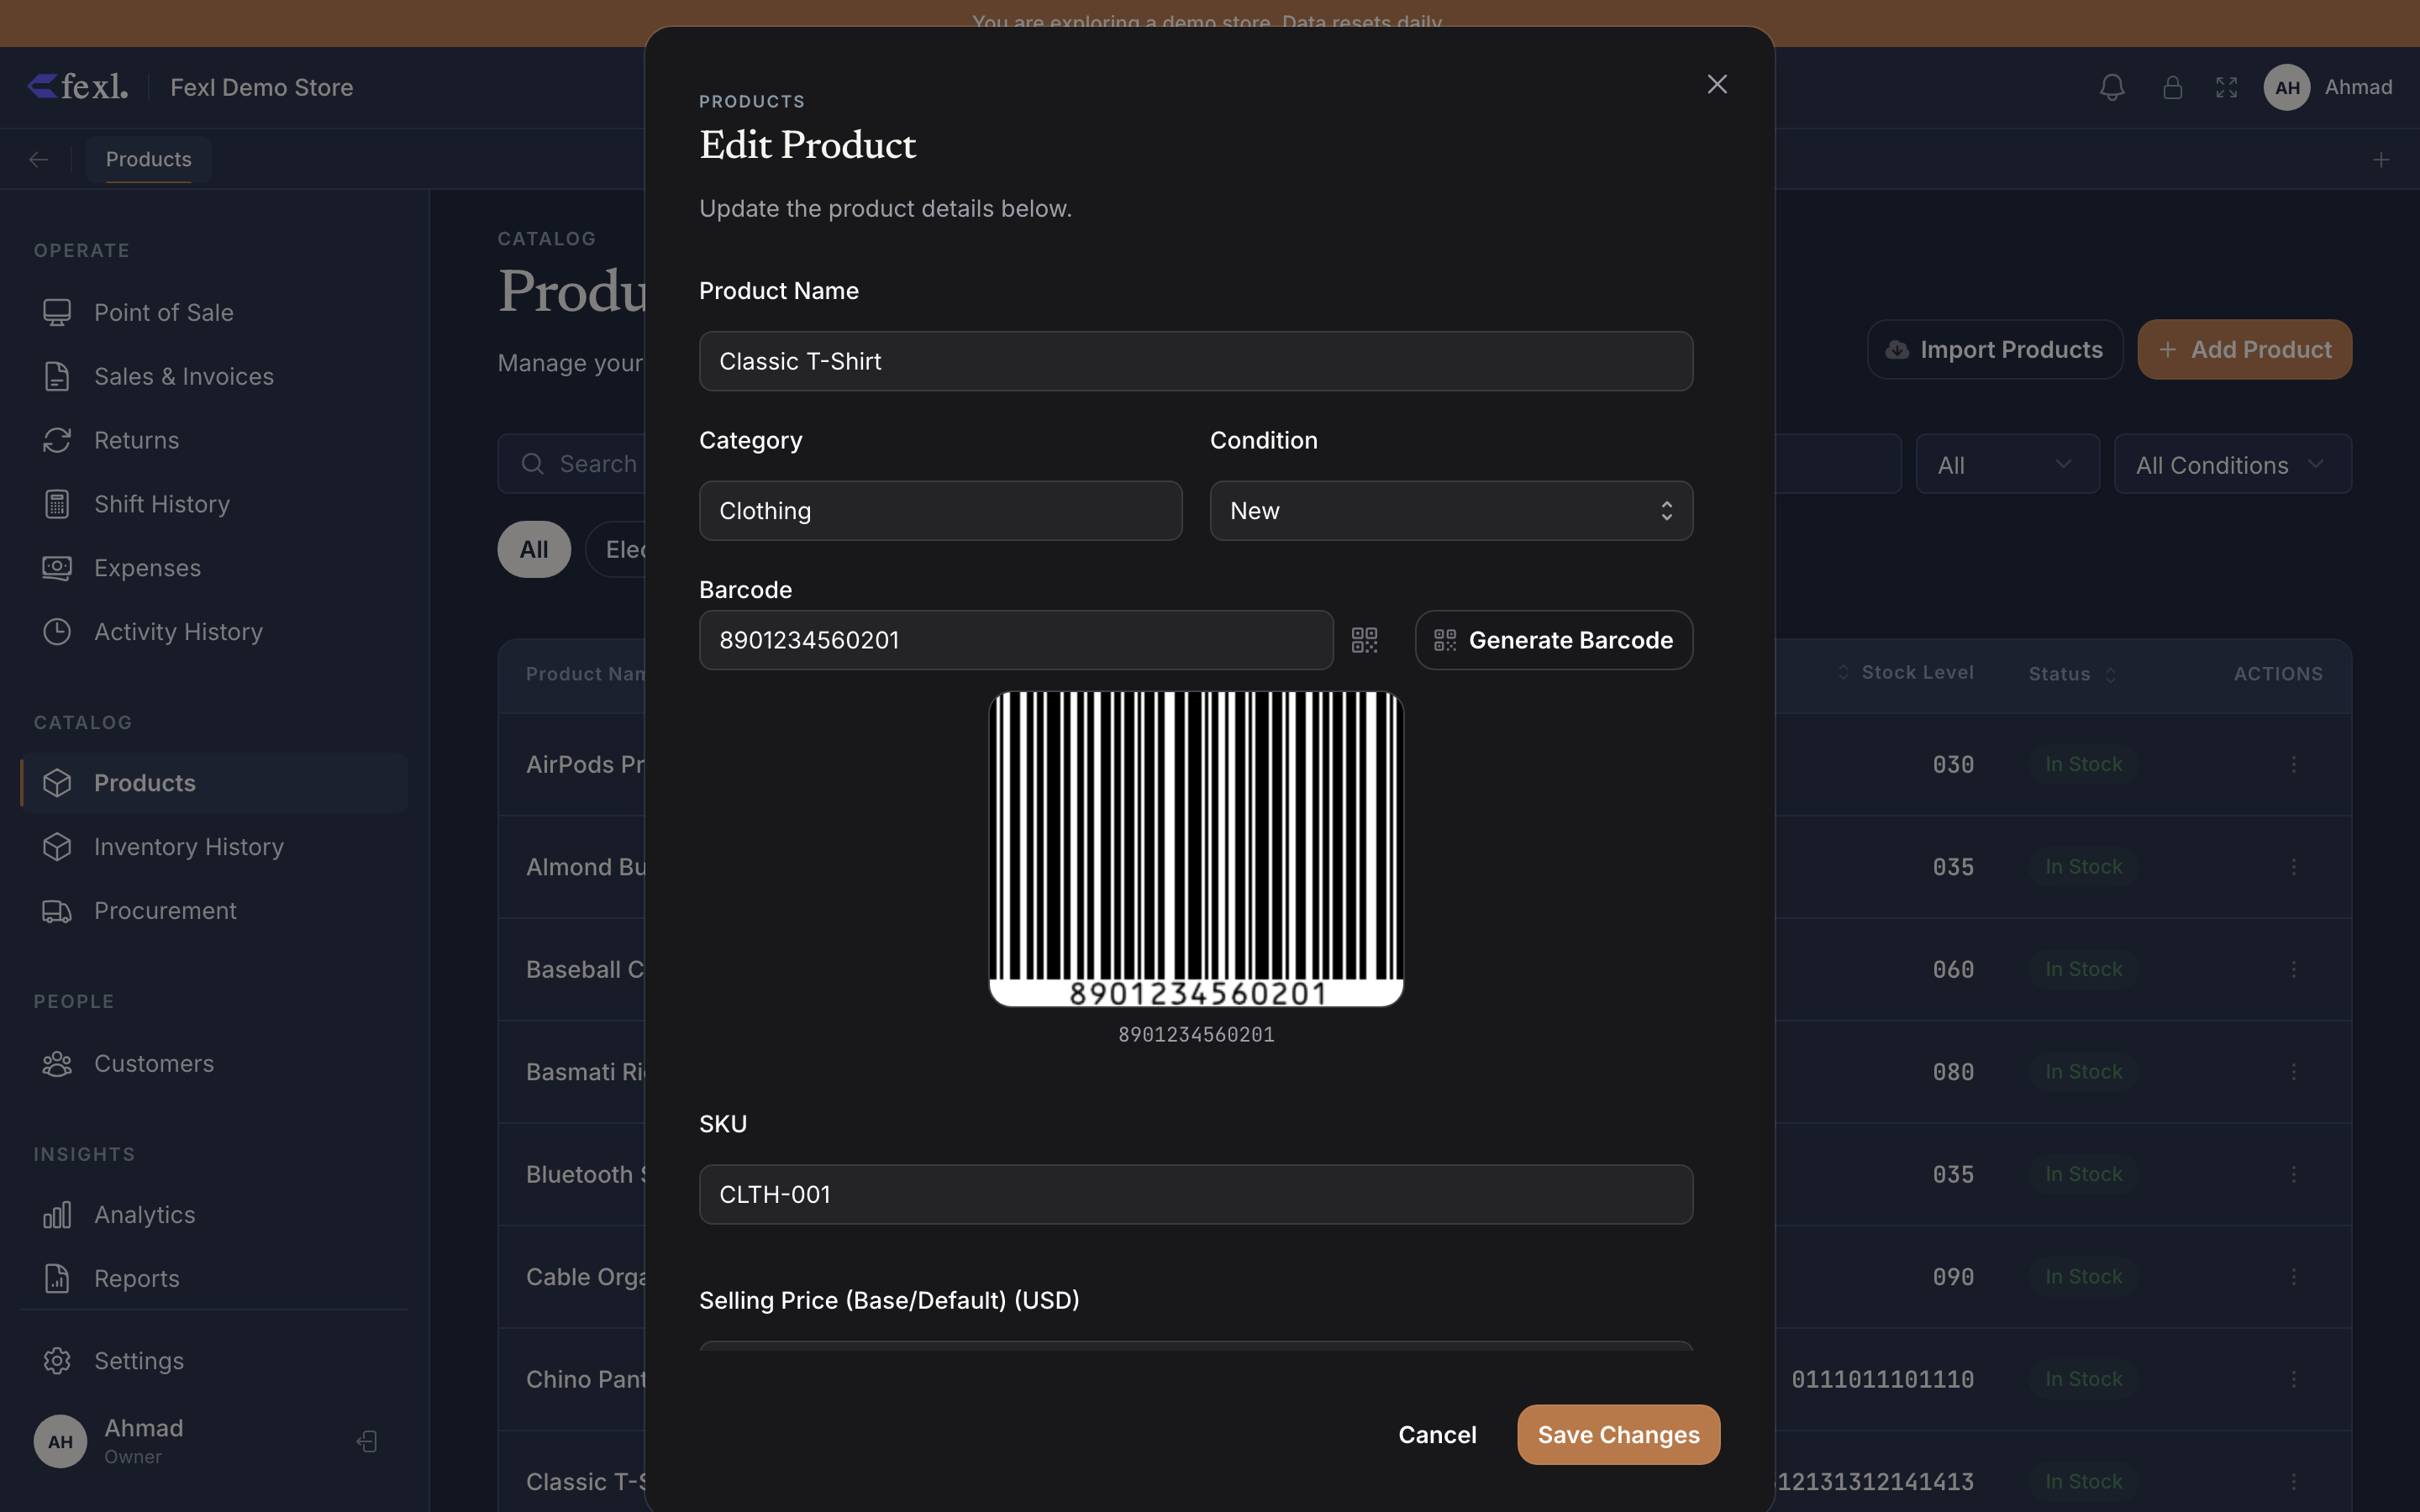Click the Customers people icon
This screenshot has height=1512, width=2420.
pos(57,1064)
